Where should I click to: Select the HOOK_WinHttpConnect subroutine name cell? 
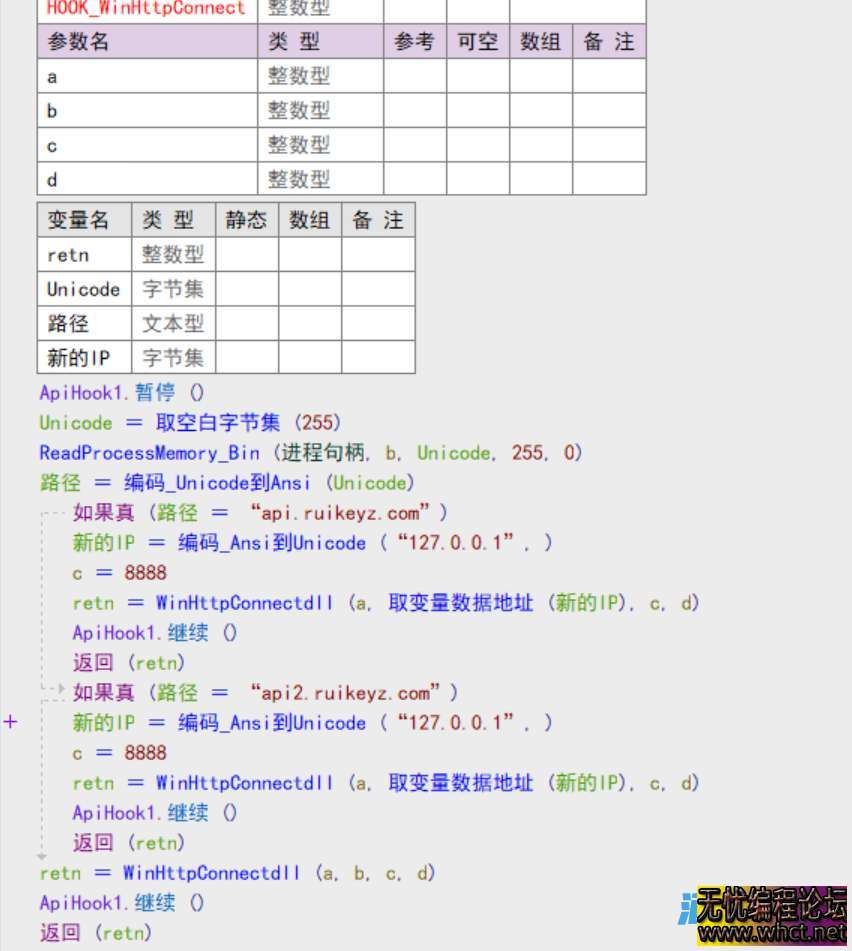tap(147, 9)
